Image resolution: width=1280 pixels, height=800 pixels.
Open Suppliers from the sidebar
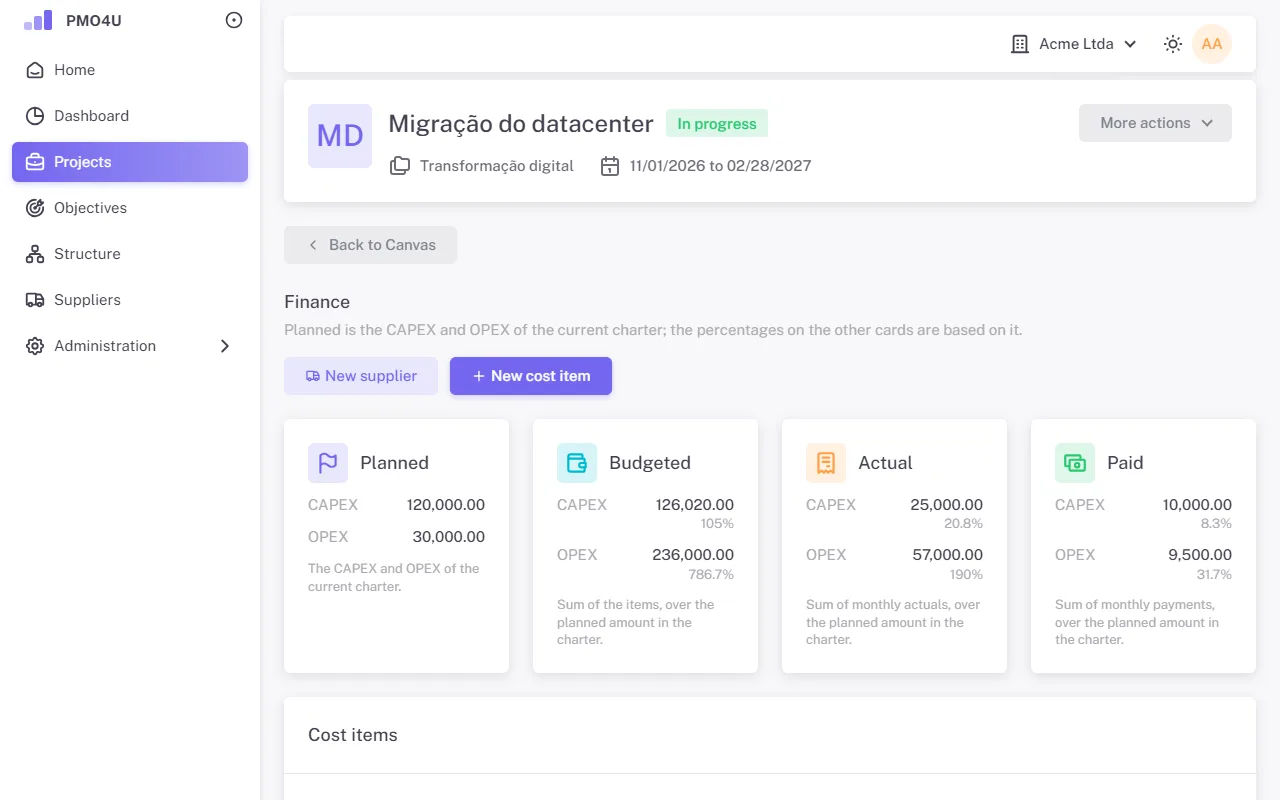130,300
